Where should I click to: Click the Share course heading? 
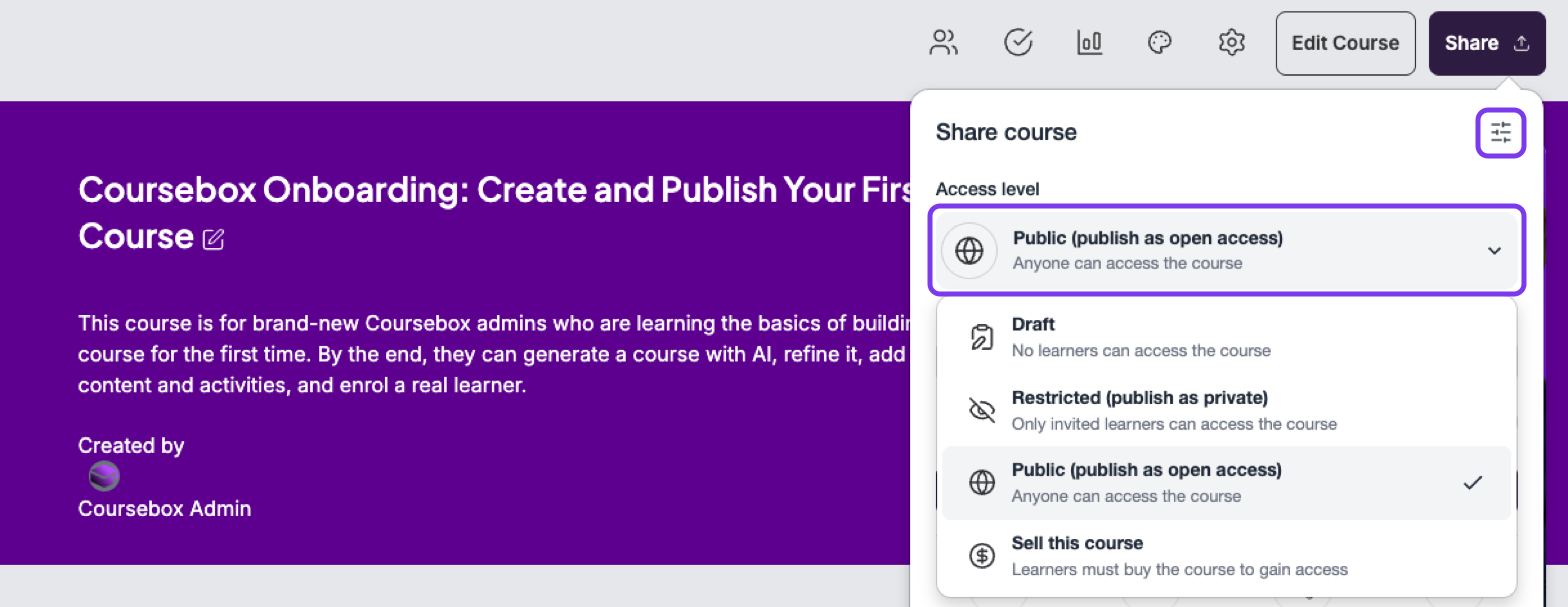(x=1006, y=132)
